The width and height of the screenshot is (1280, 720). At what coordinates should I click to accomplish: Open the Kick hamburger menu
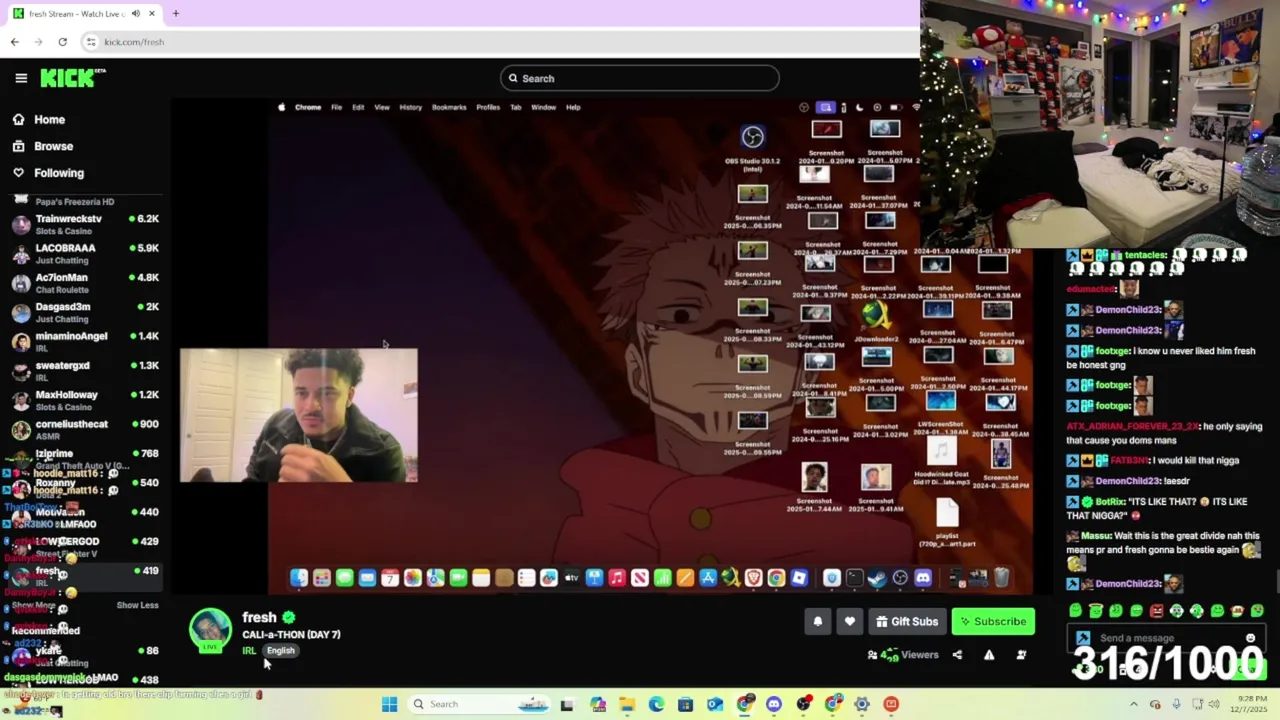click(x=21, y=78)
